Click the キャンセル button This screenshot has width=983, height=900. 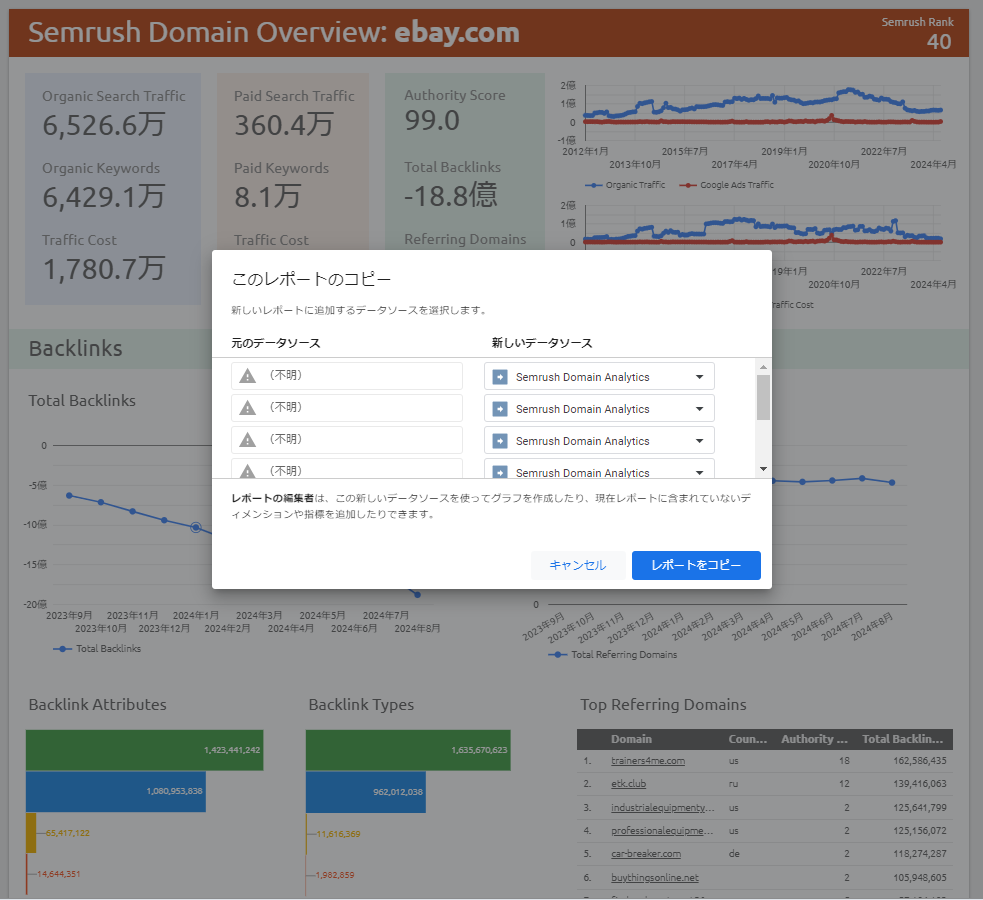click(577, 565)
